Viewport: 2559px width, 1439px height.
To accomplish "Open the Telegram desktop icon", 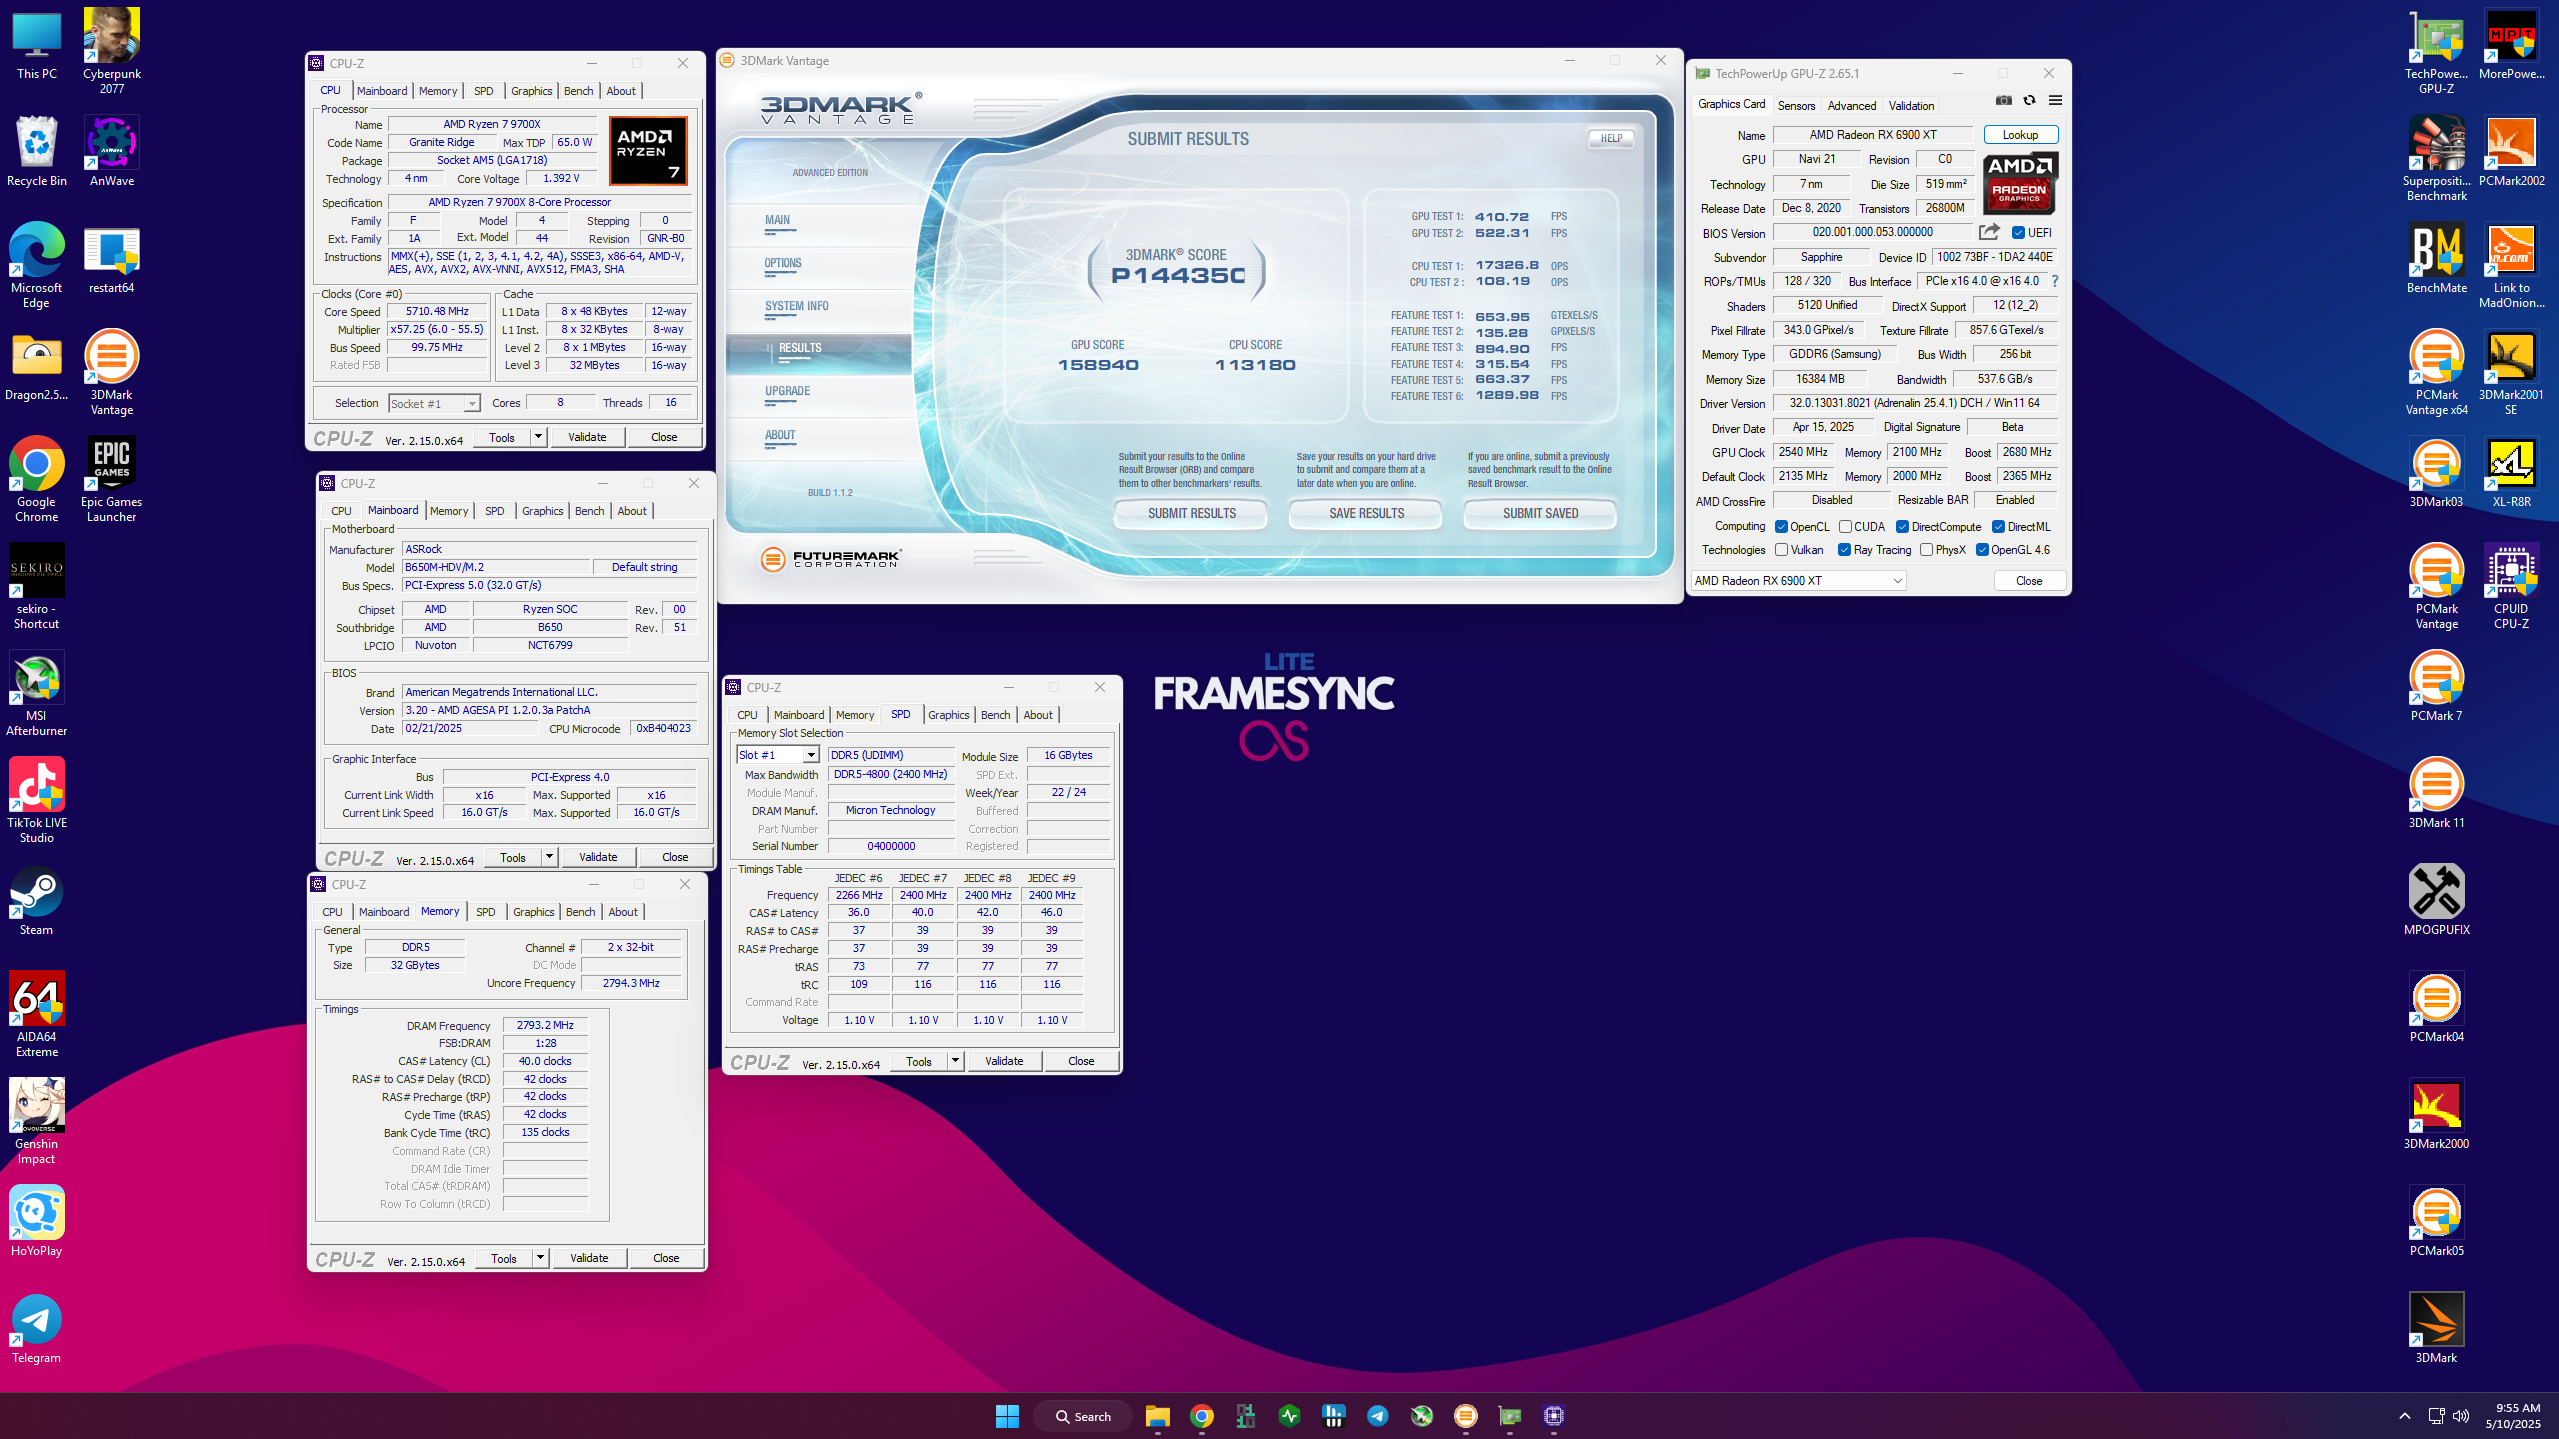I will [x=36, y=1329].
